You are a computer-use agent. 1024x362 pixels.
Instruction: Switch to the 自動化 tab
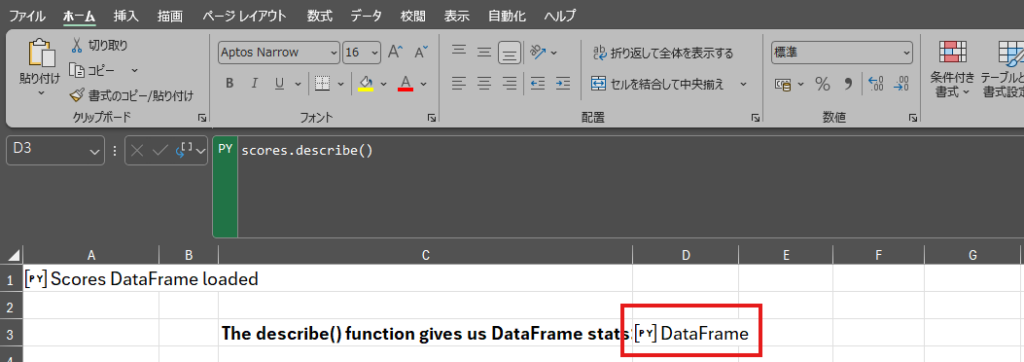pyautogui.click(x=507, y=16)
